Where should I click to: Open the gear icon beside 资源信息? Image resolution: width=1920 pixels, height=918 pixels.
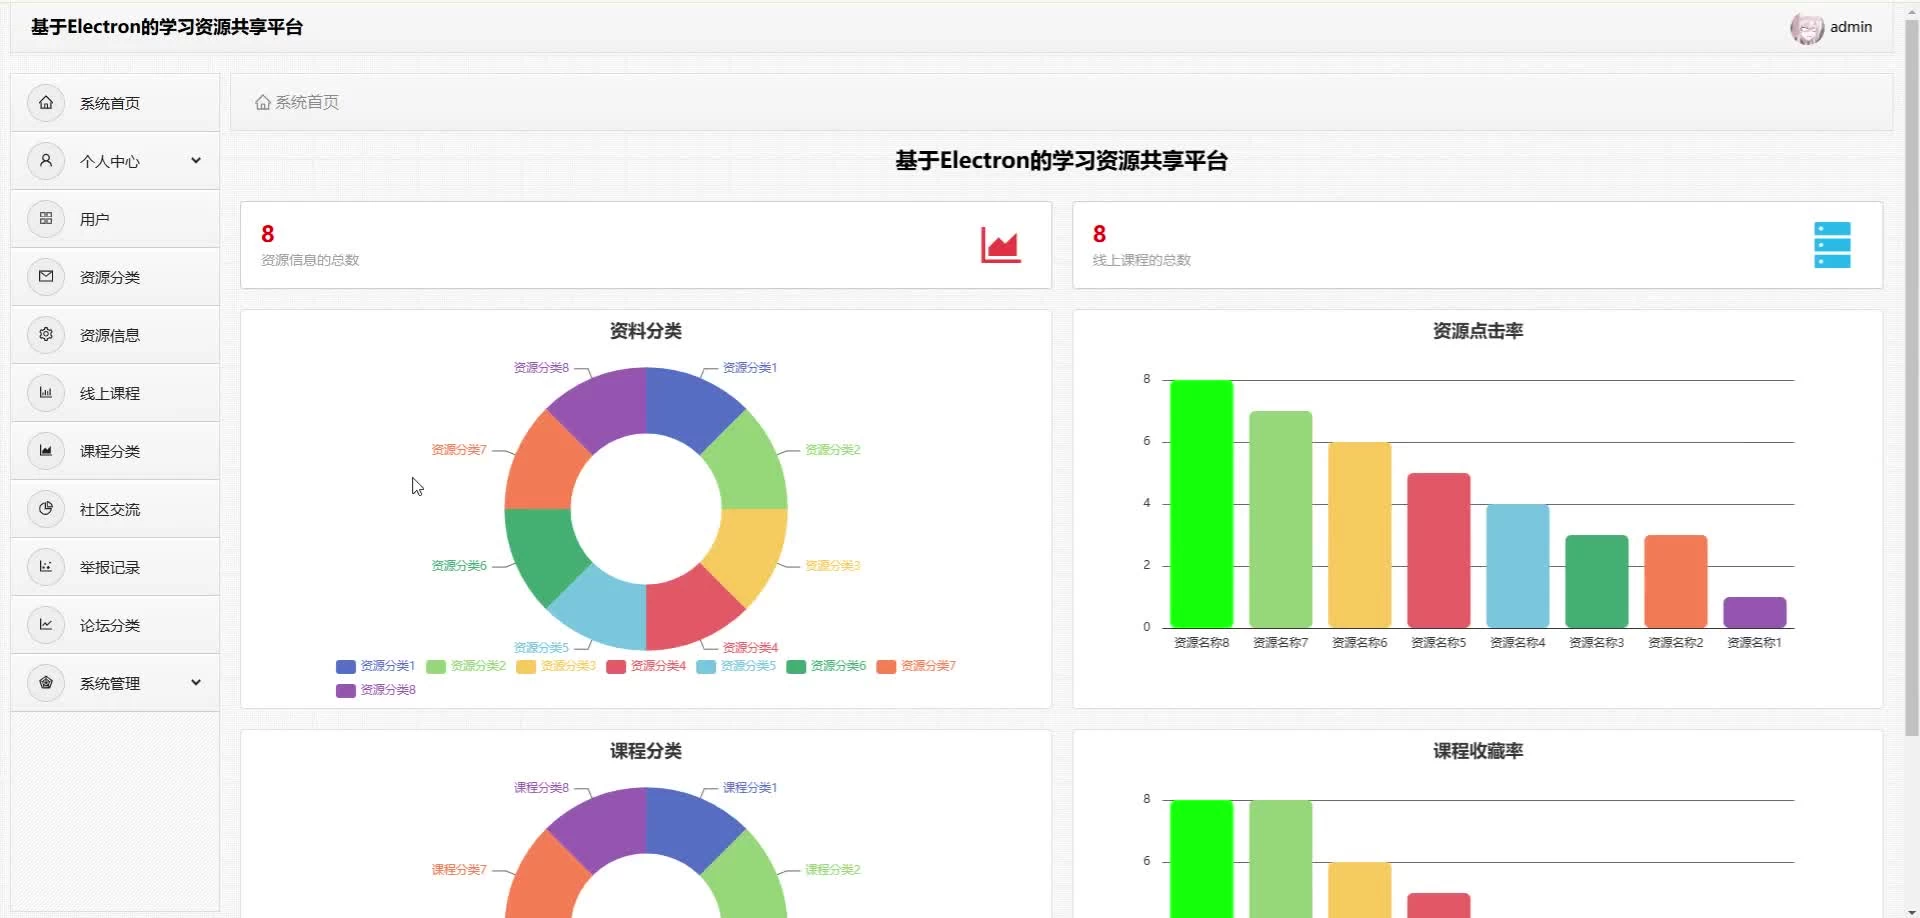46,335
